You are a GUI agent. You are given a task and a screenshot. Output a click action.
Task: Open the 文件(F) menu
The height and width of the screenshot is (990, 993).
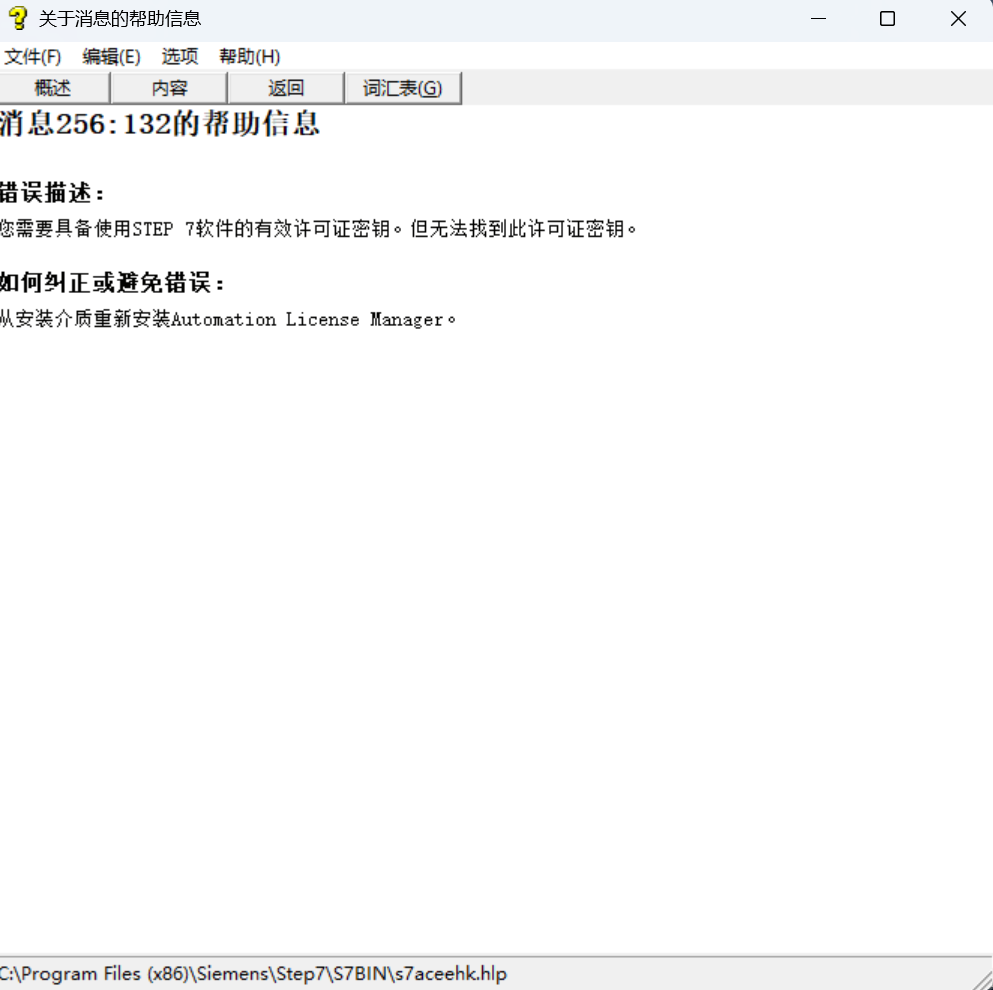pyautogui.click(x=32, y=57)
